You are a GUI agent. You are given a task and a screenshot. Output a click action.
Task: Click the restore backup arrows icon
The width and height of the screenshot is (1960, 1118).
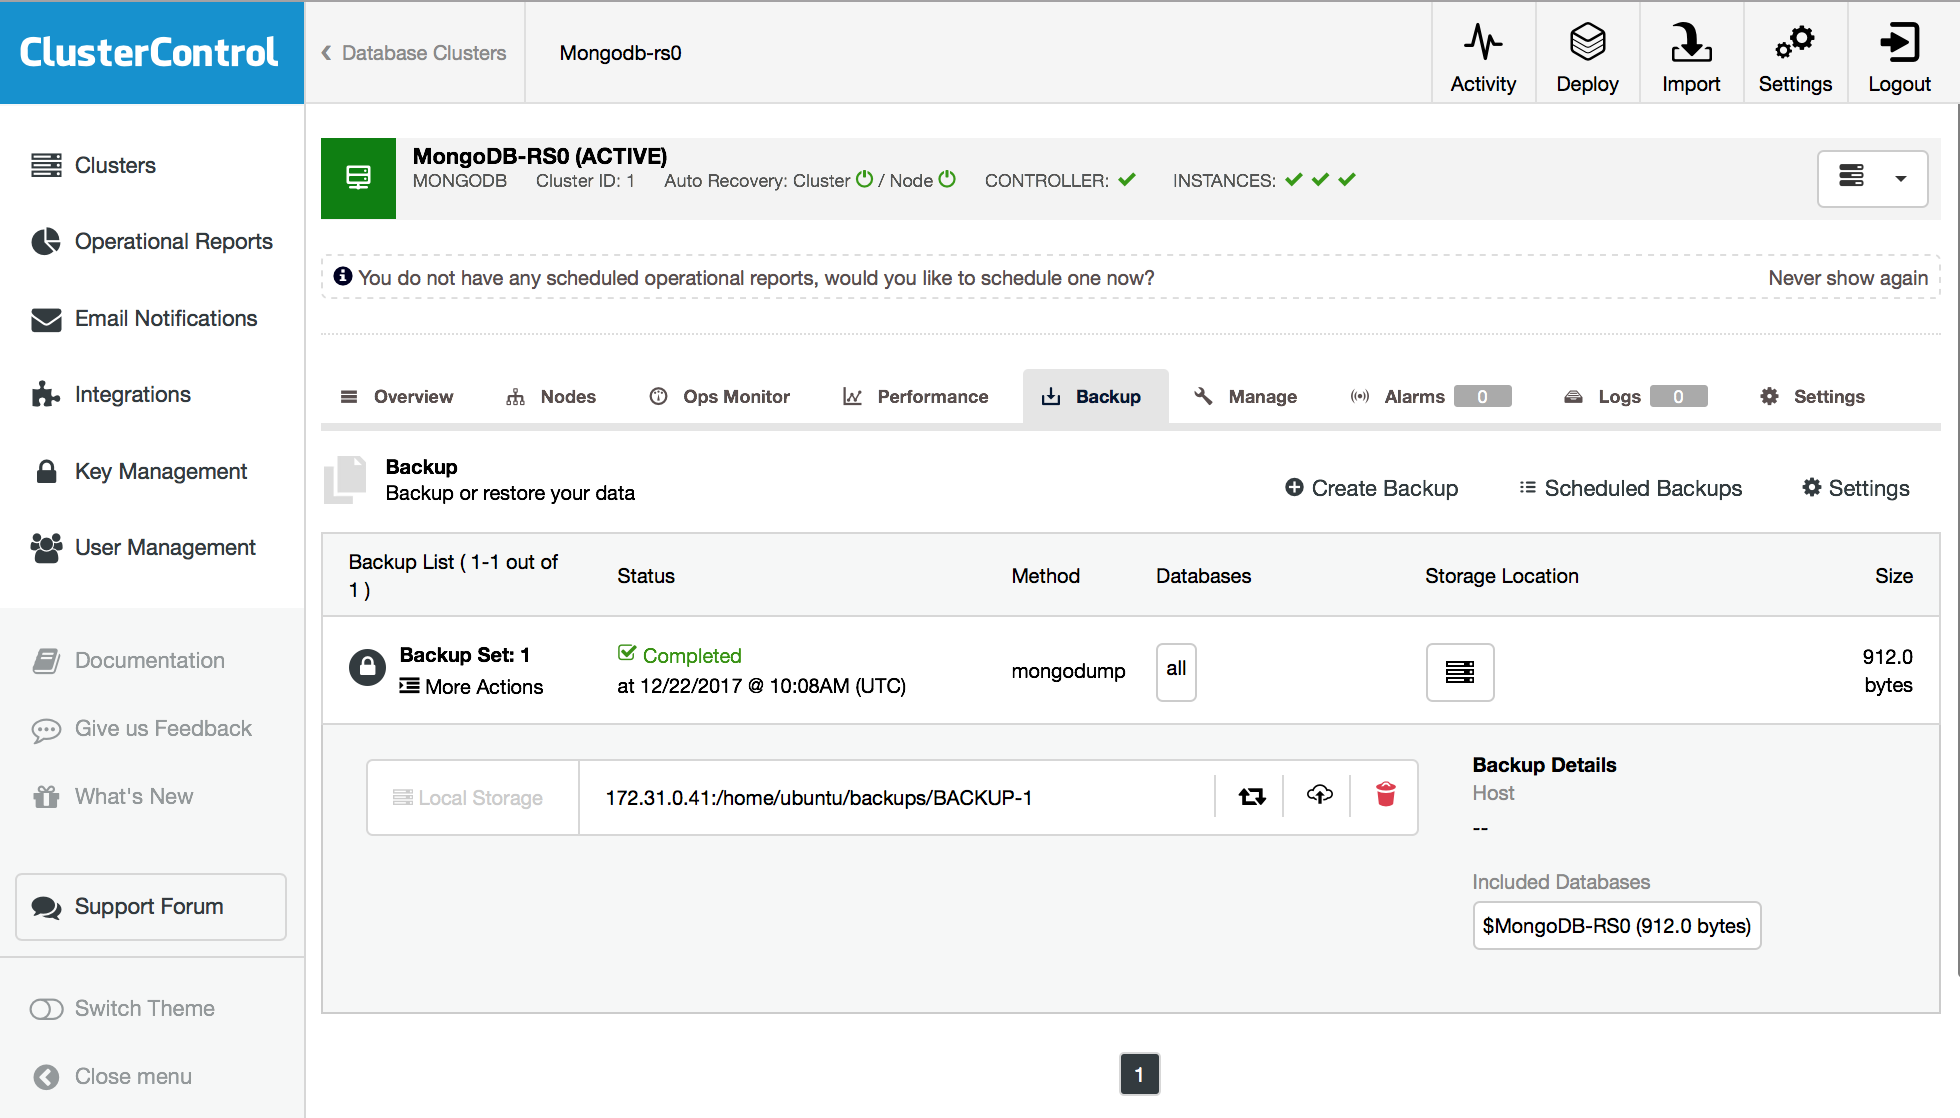tap(1251, 796)
